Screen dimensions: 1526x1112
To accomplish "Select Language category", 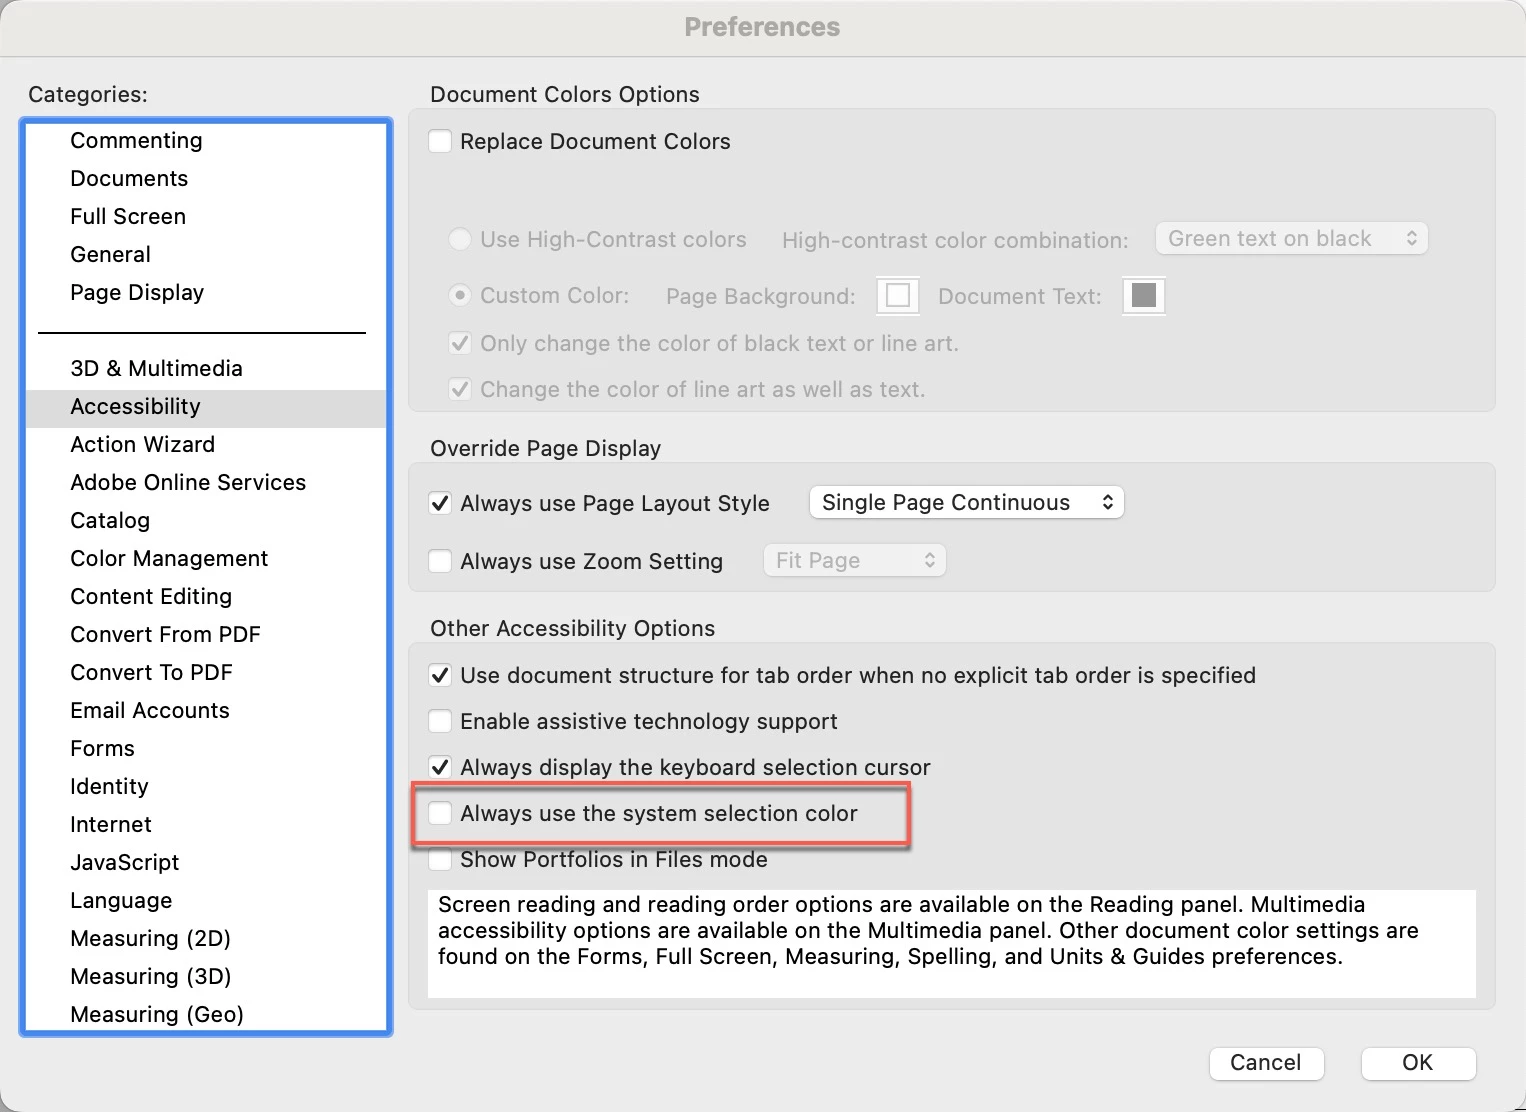I will tap(206, 900).
